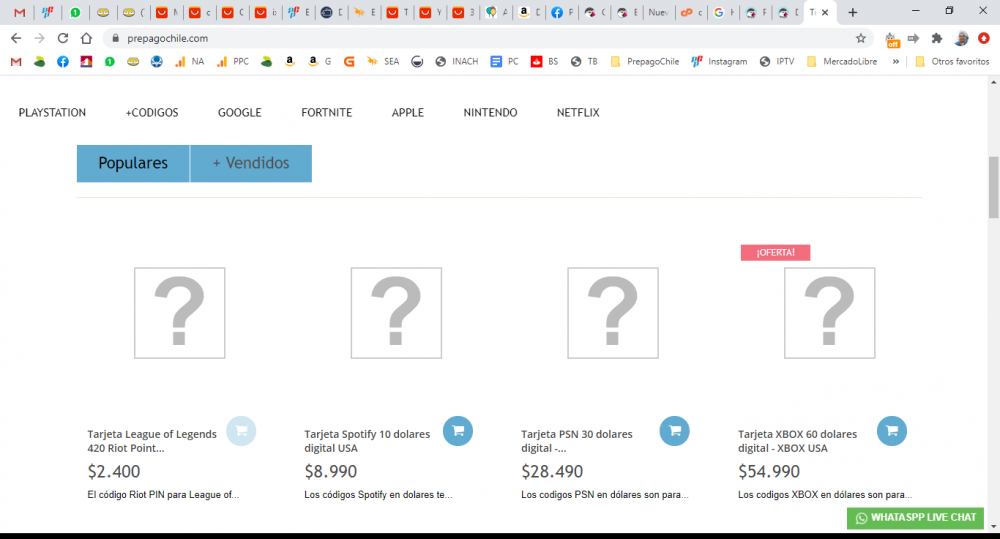1000x539 pixels.
Task: Expand the MercadoLibre bookmarks folder
Action: pos(842,62)
